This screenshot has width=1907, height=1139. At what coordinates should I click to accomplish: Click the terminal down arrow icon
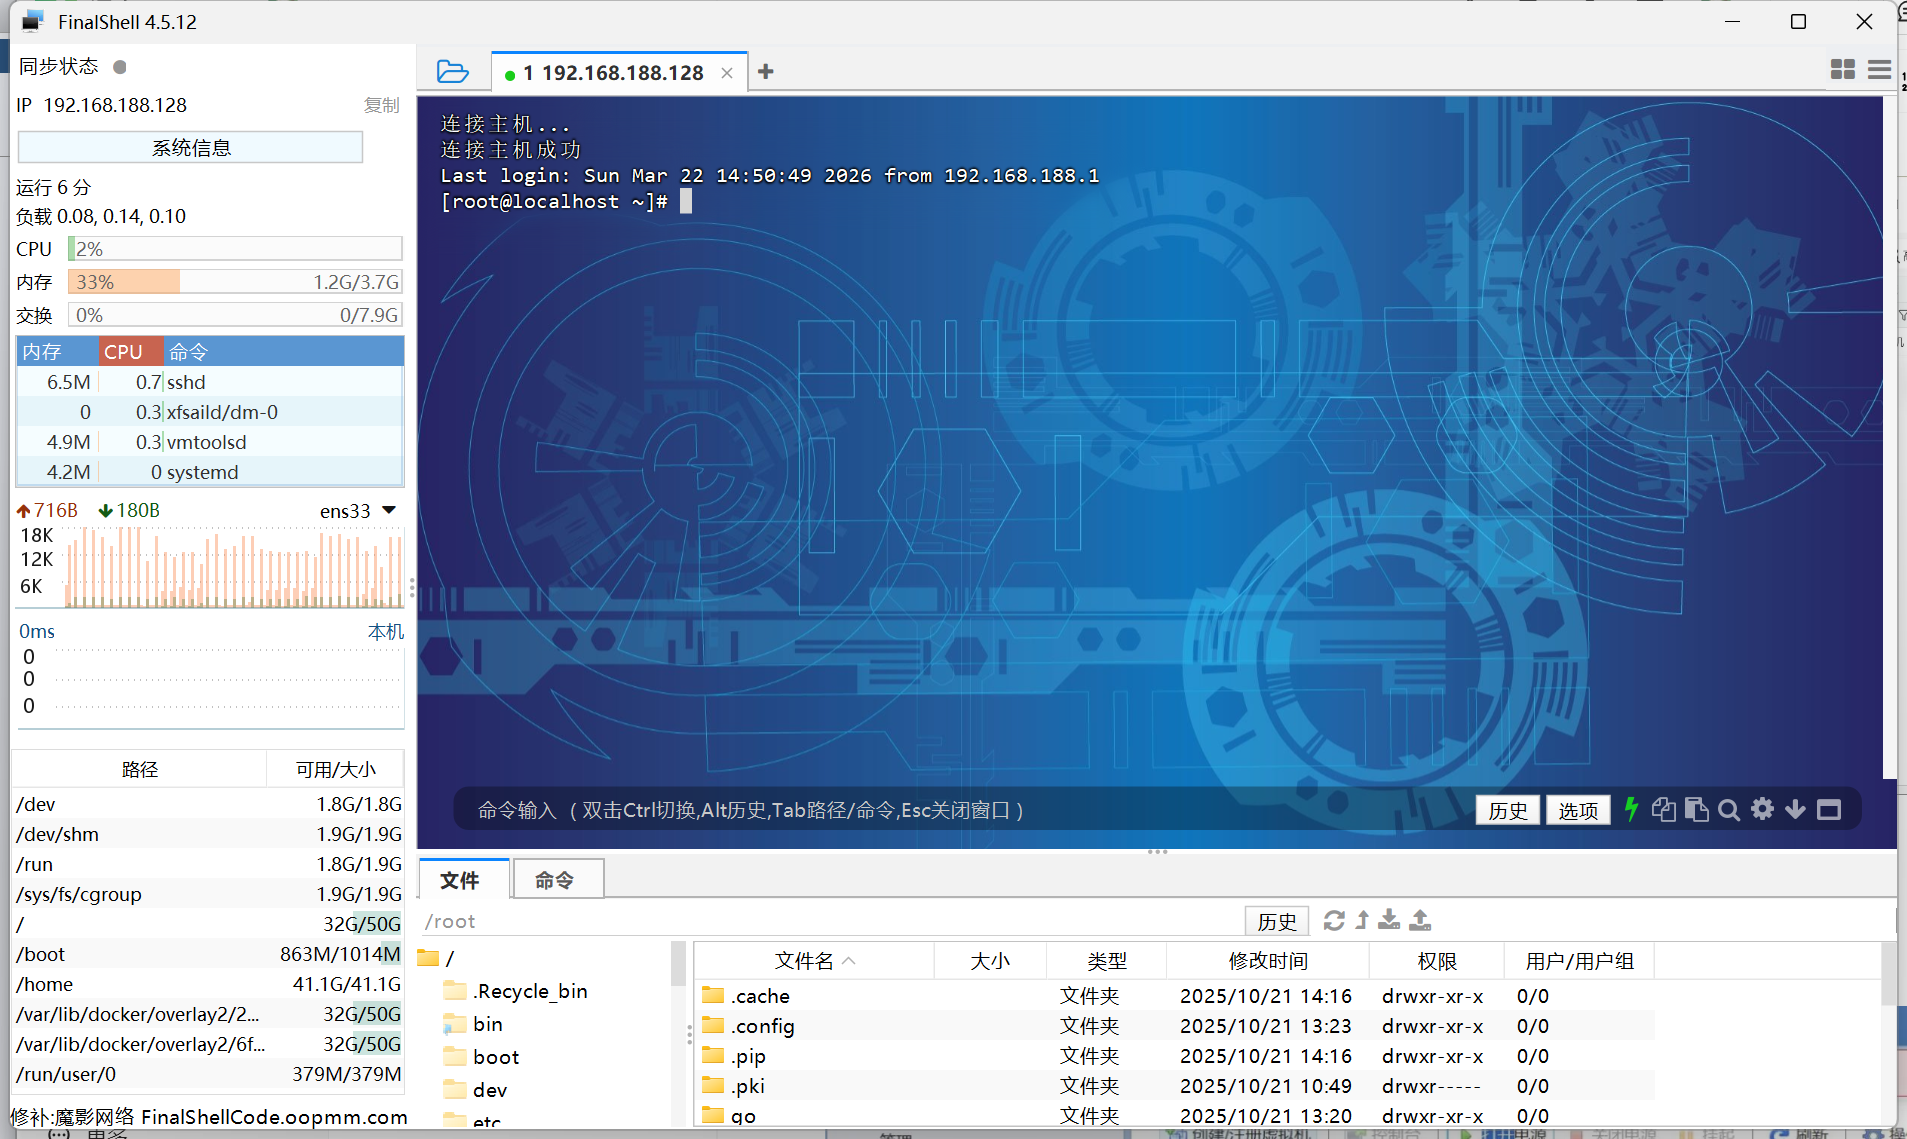(1795, 809)
